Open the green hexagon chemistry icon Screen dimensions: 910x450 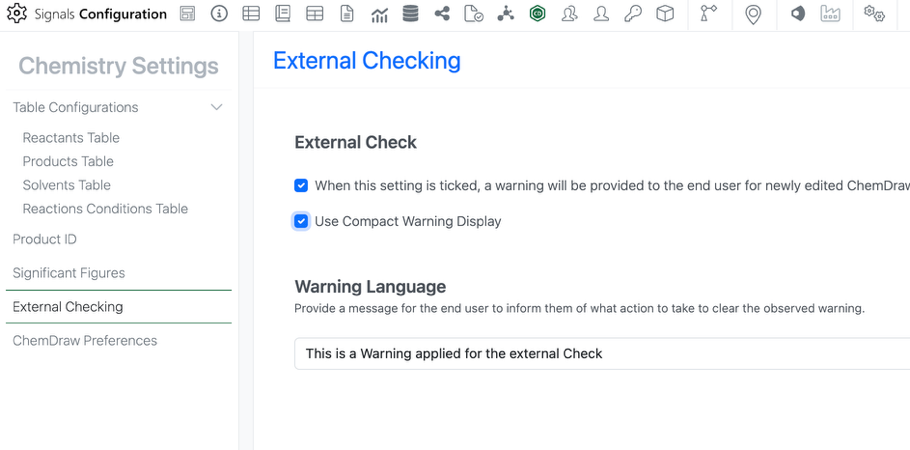(x=537, y=14)
